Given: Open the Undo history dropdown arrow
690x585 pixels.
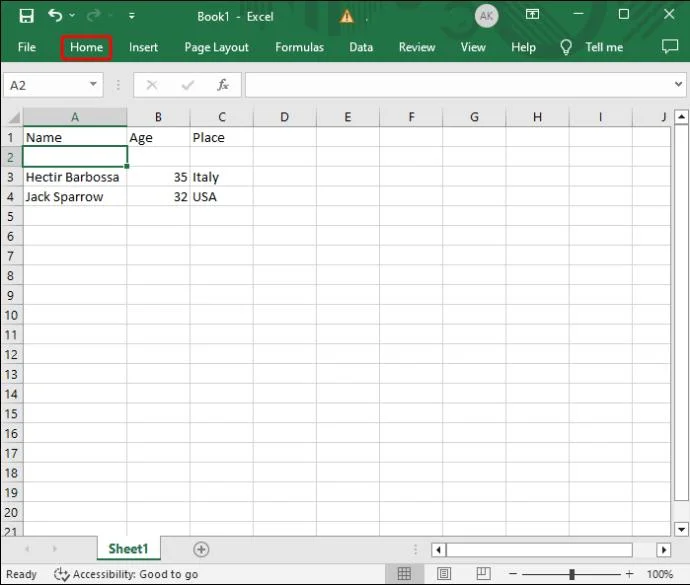Looking at the screenshot, I should click(x=72, y=17).
